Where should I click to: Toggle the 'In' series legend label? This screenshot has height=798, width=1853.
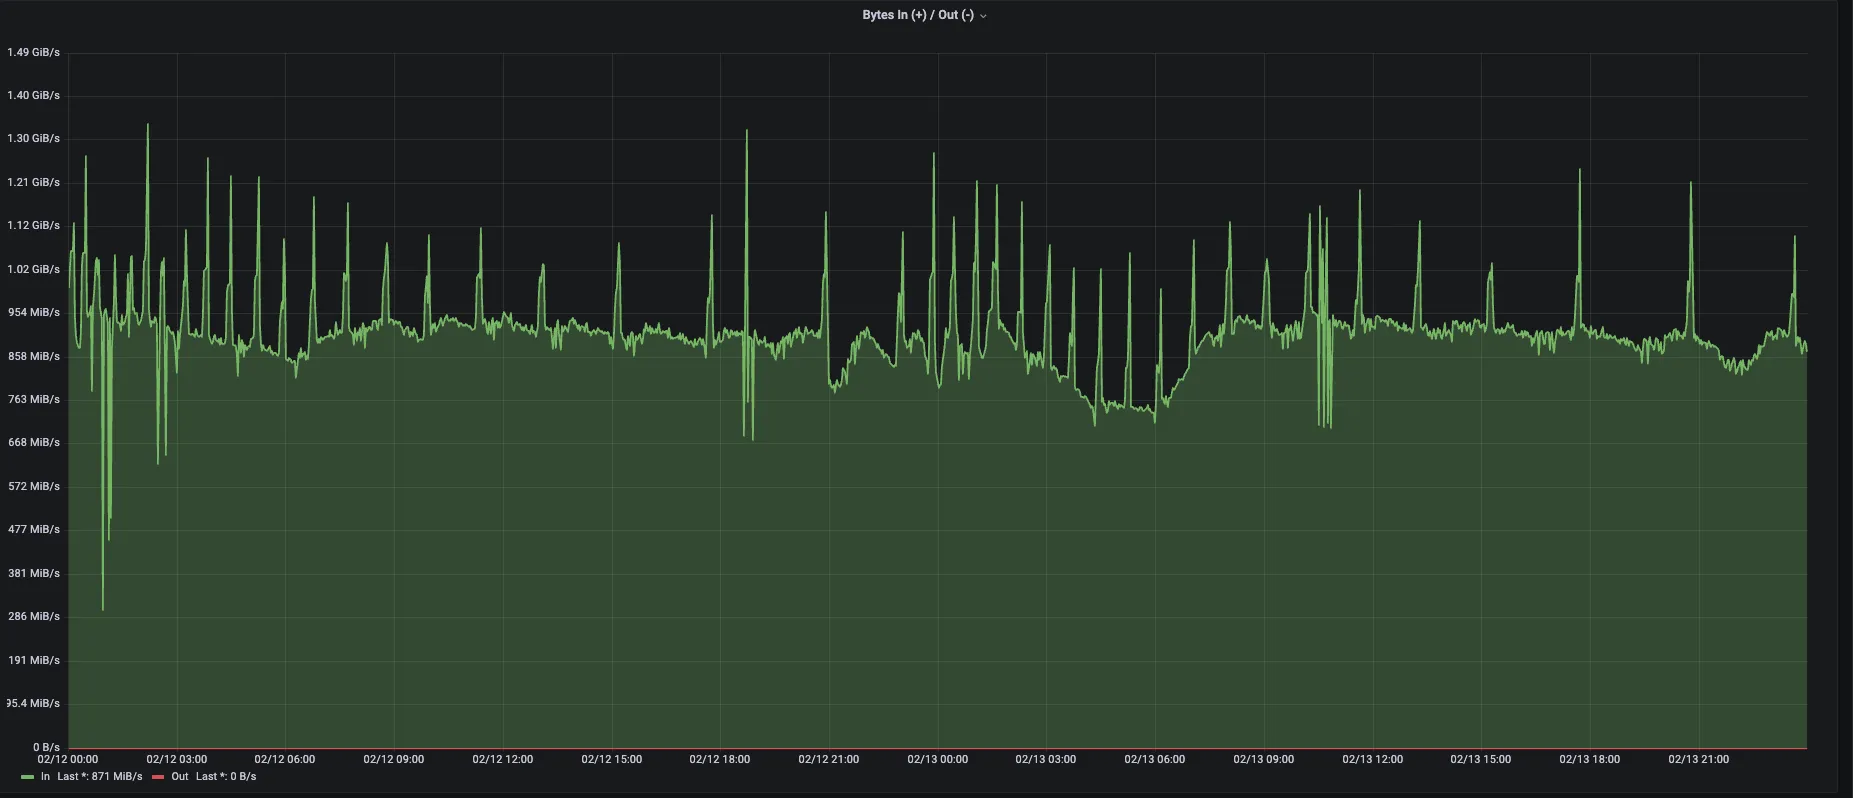(45, 776)
